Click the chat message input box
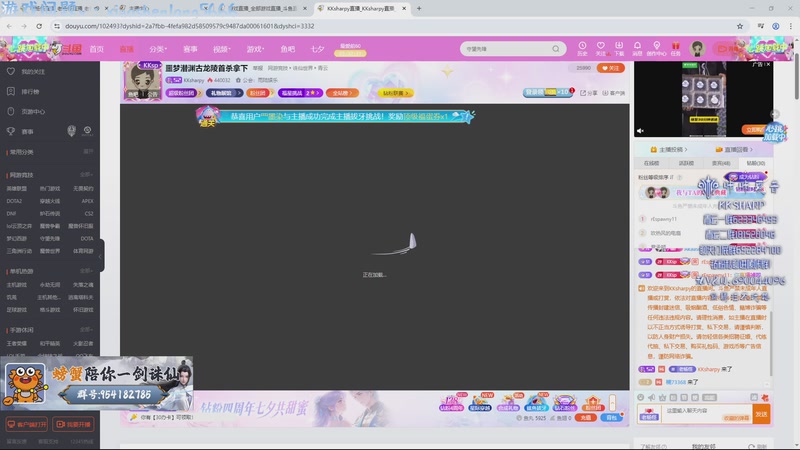 pos(707,414)
